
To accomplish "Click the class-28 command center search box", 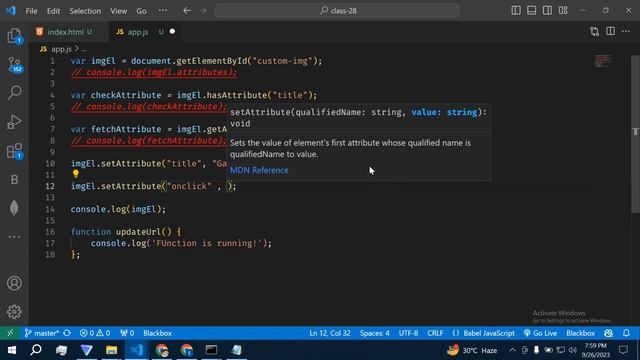I will click(x=337, y=11).
